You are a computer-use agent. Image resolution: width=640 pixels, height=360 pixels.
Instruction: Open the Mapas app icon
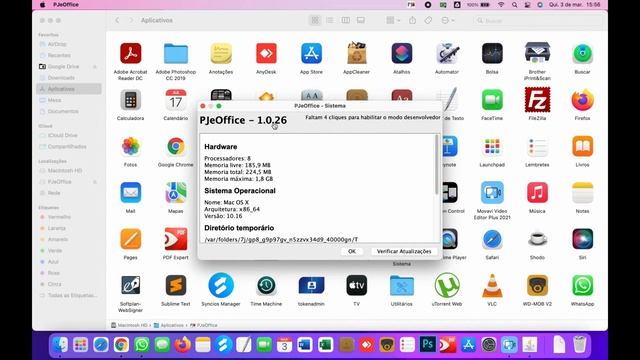pos(176,193)
